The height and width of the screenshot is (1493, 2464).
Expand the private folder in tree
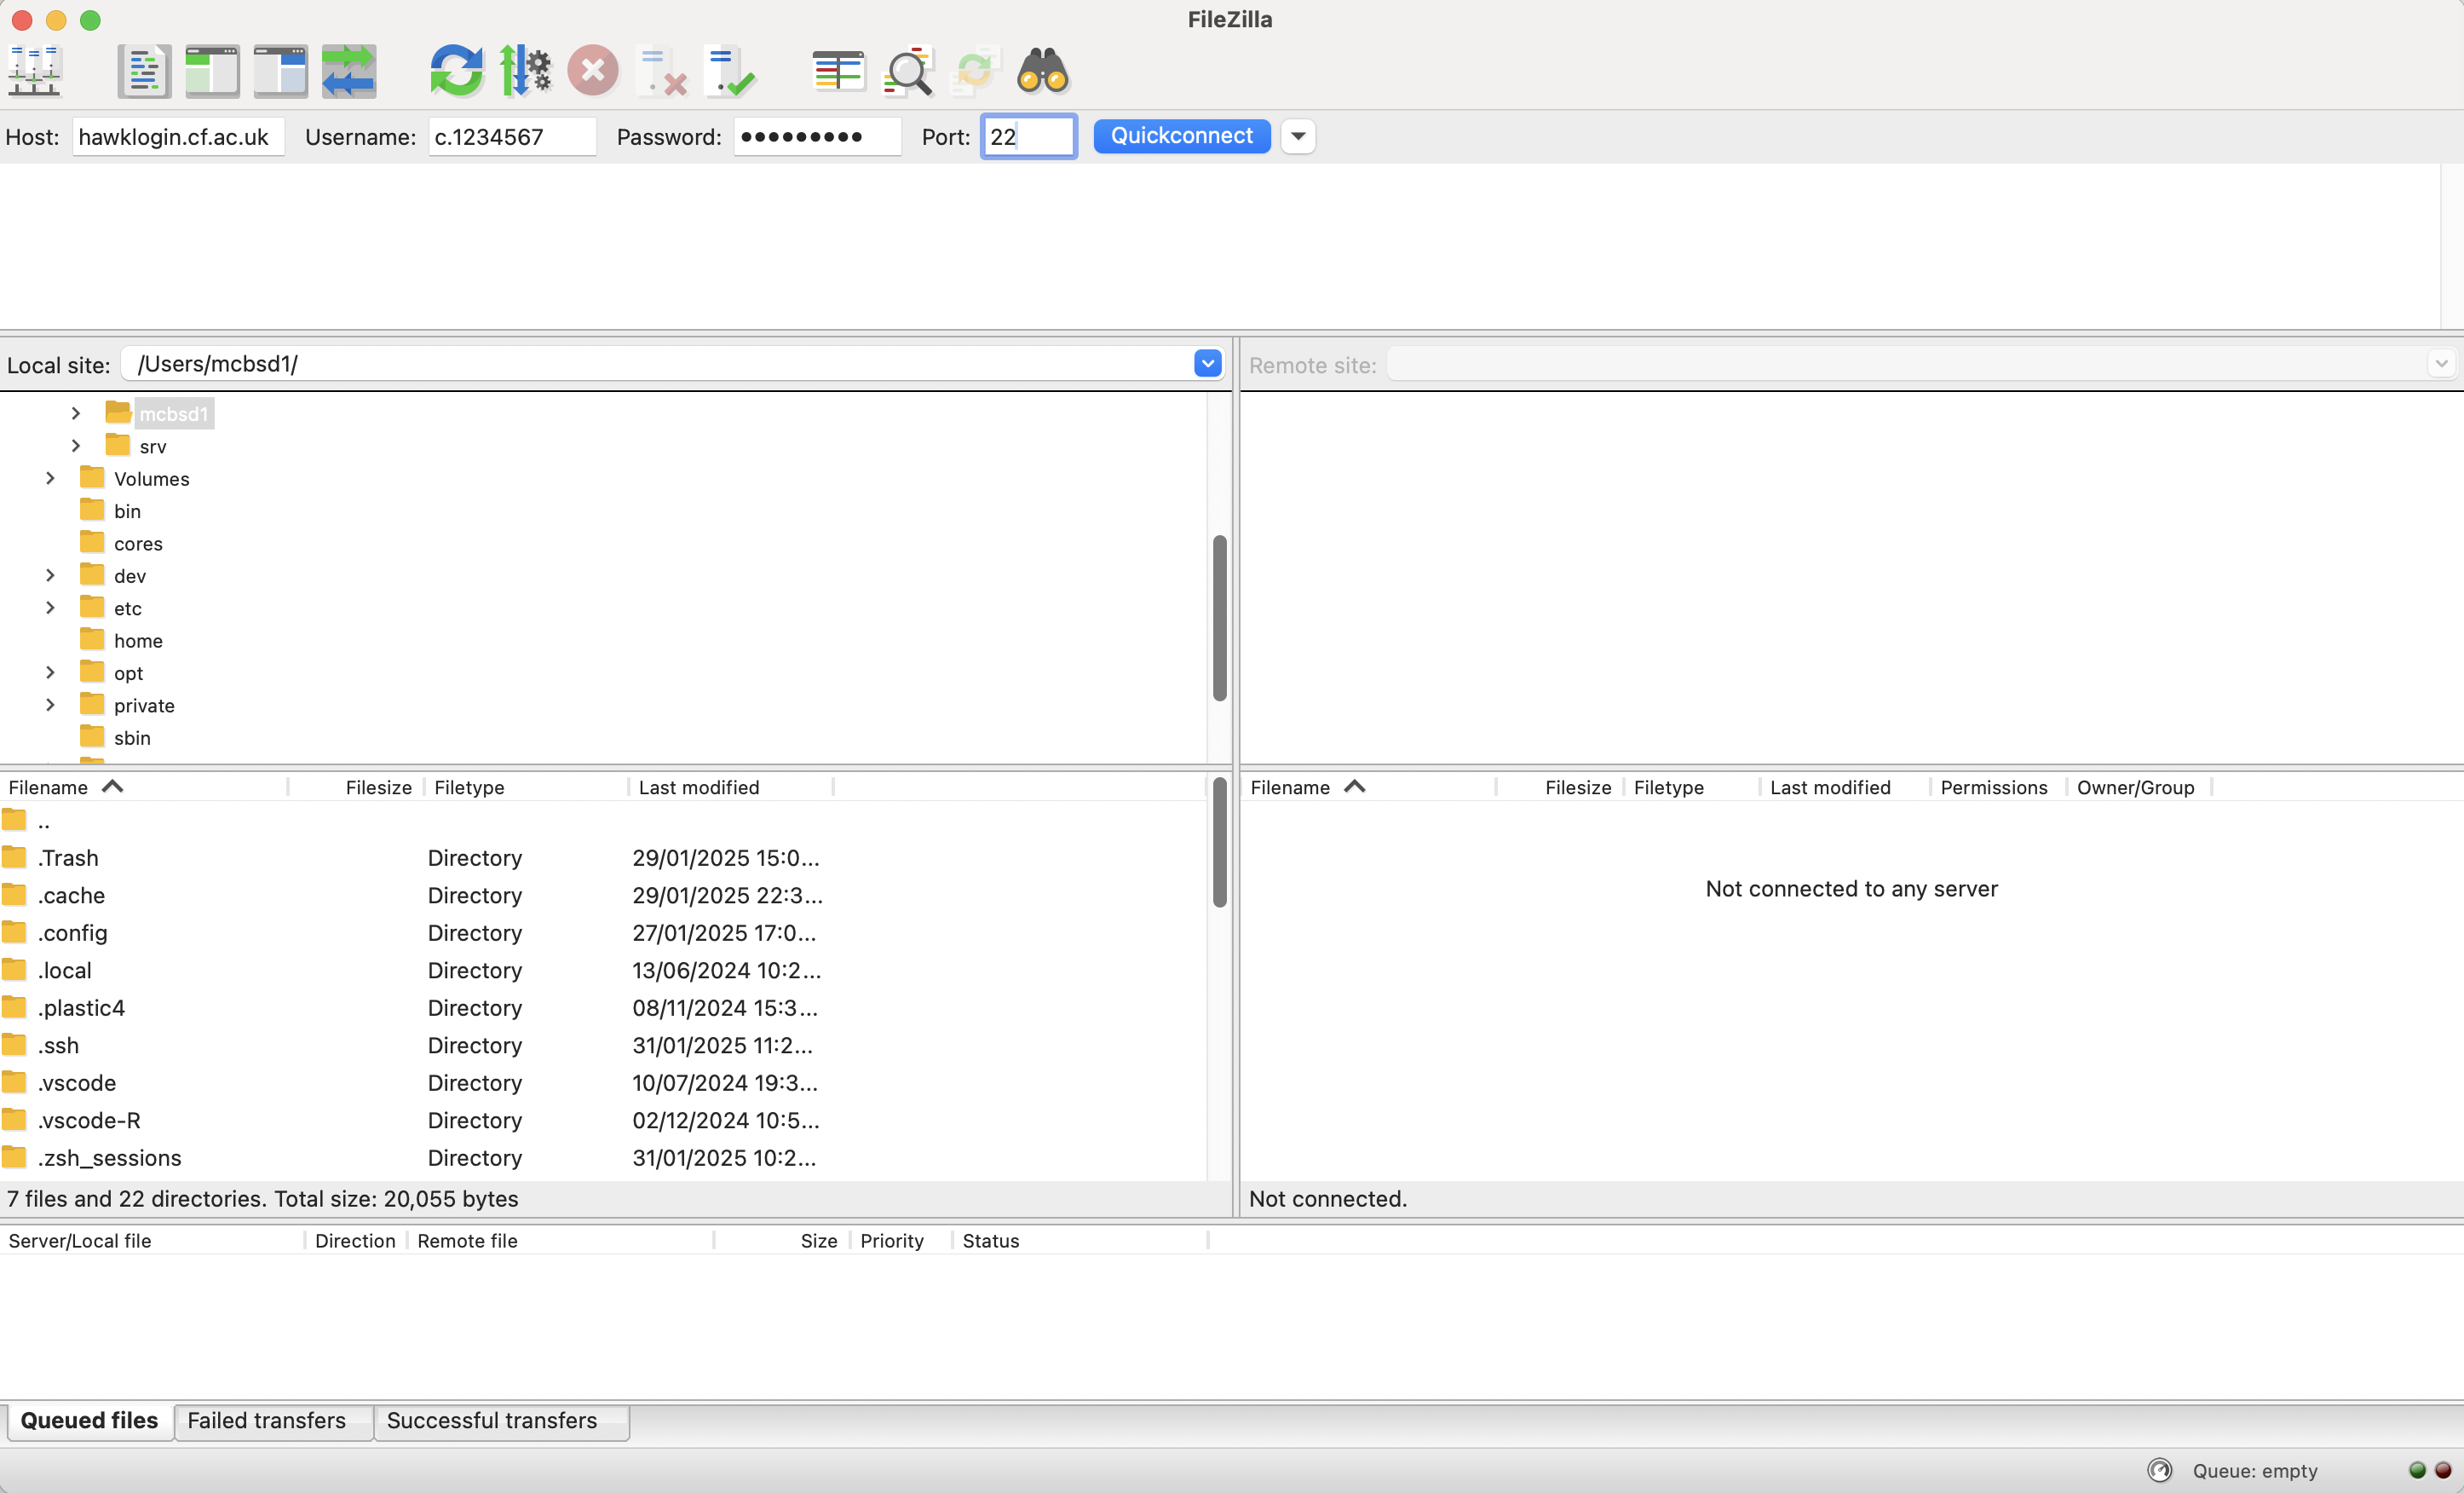coord(50,705)
